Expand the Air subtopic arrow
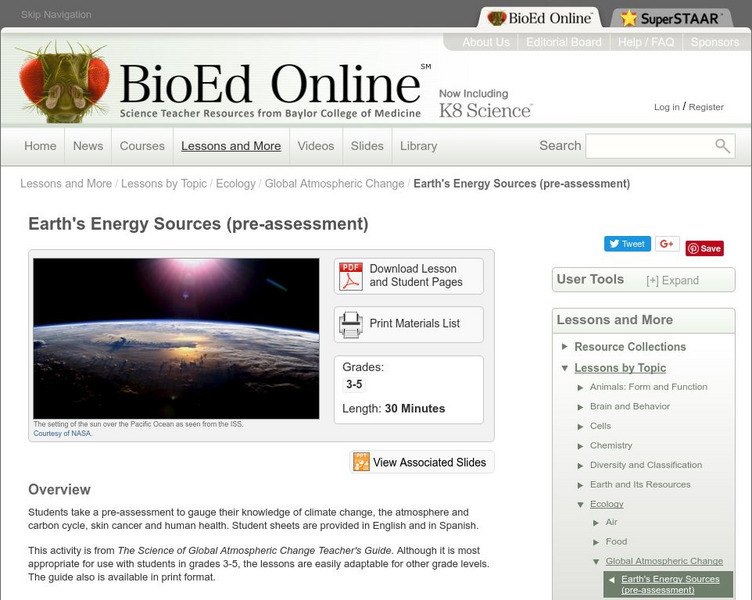The image size is (752, 600). pos(596,523)
